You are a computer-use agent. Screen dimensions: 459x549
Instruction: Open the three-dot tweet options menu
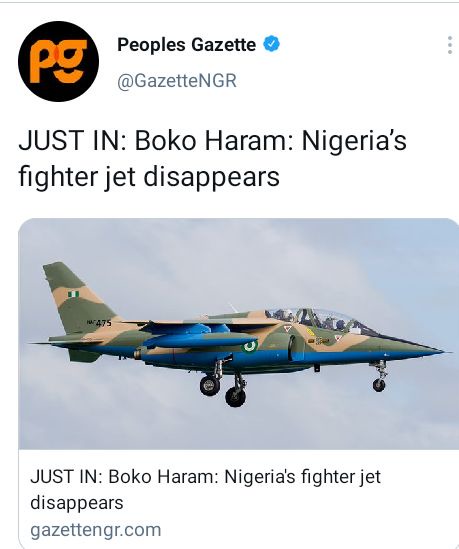click(x=450, y=44)
